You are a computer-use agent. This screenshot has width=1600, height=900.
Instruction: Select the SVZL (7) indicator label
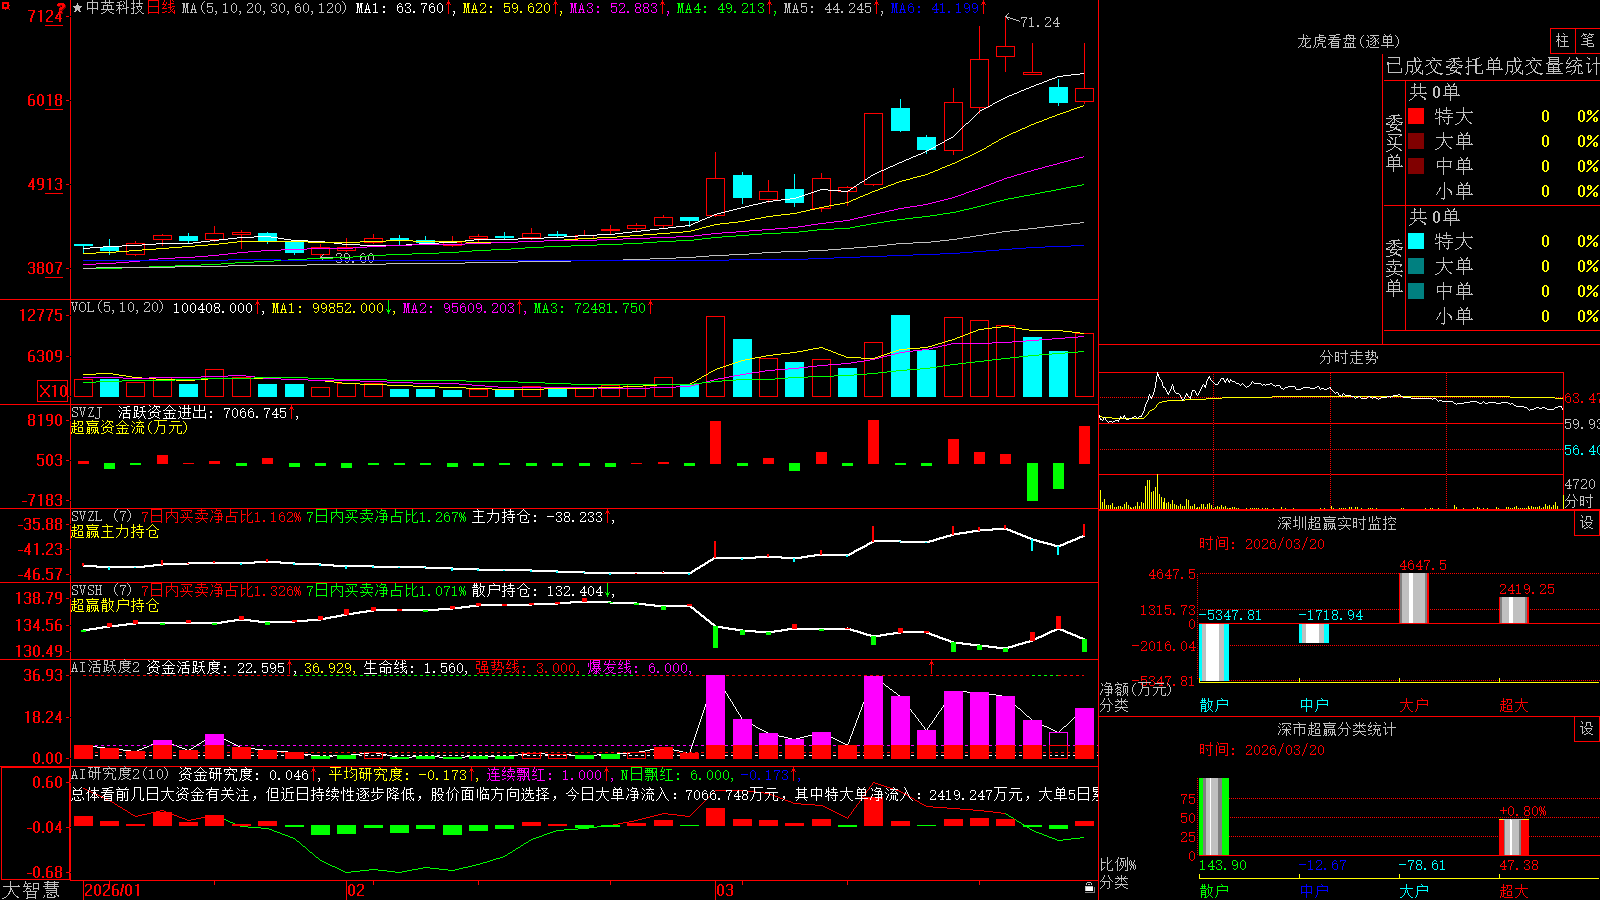[x=101, y=517]
